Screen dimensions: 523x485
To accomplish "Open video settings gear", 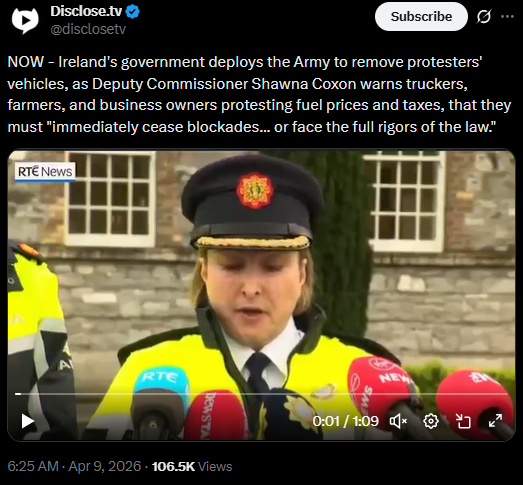I will tap(431, 421).
